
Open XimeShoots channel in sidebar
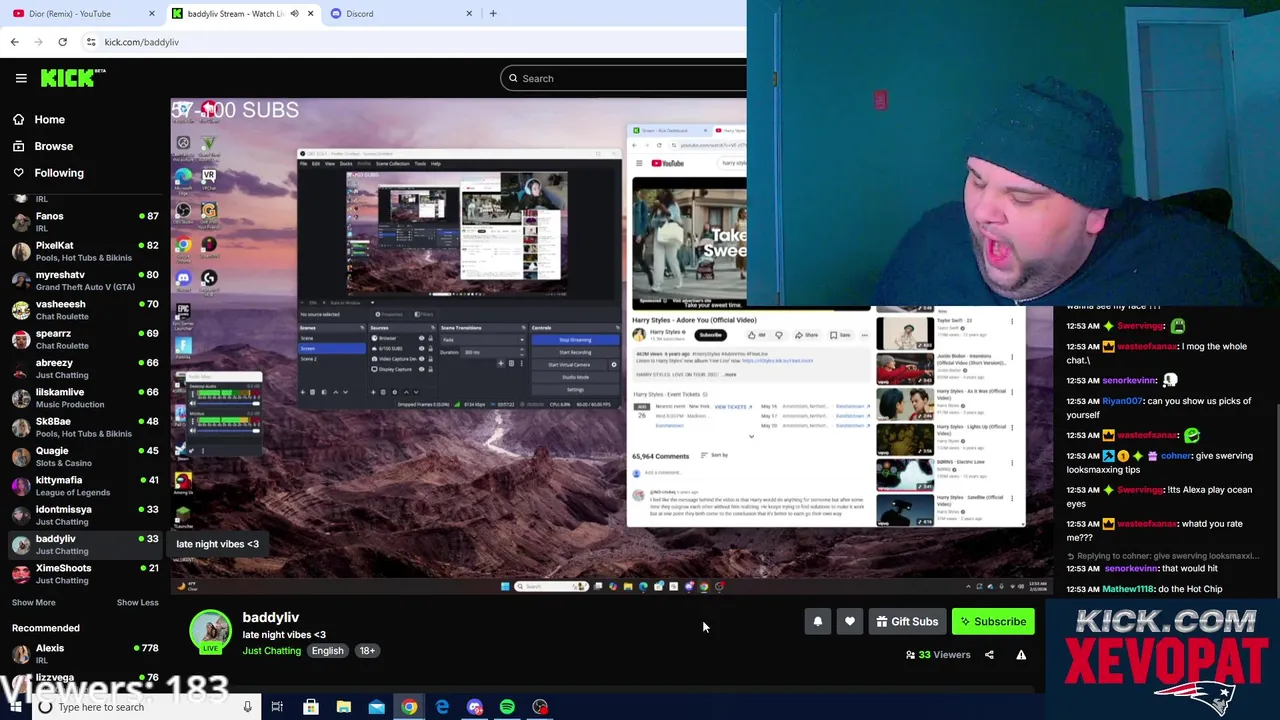[85, 574]
